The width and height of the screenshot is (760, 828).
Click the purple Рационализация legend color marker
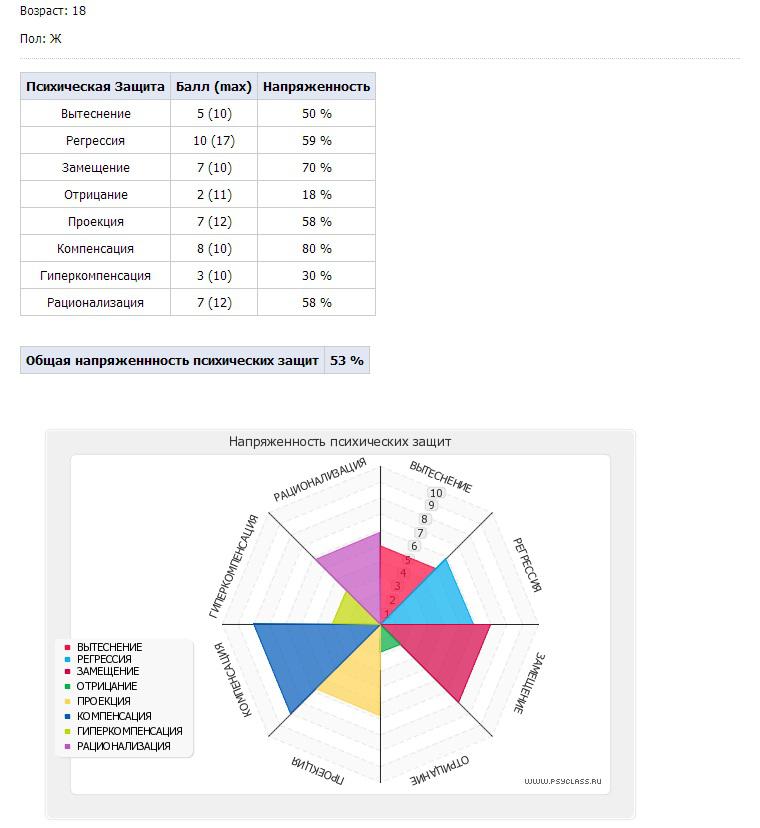(67, 746)
